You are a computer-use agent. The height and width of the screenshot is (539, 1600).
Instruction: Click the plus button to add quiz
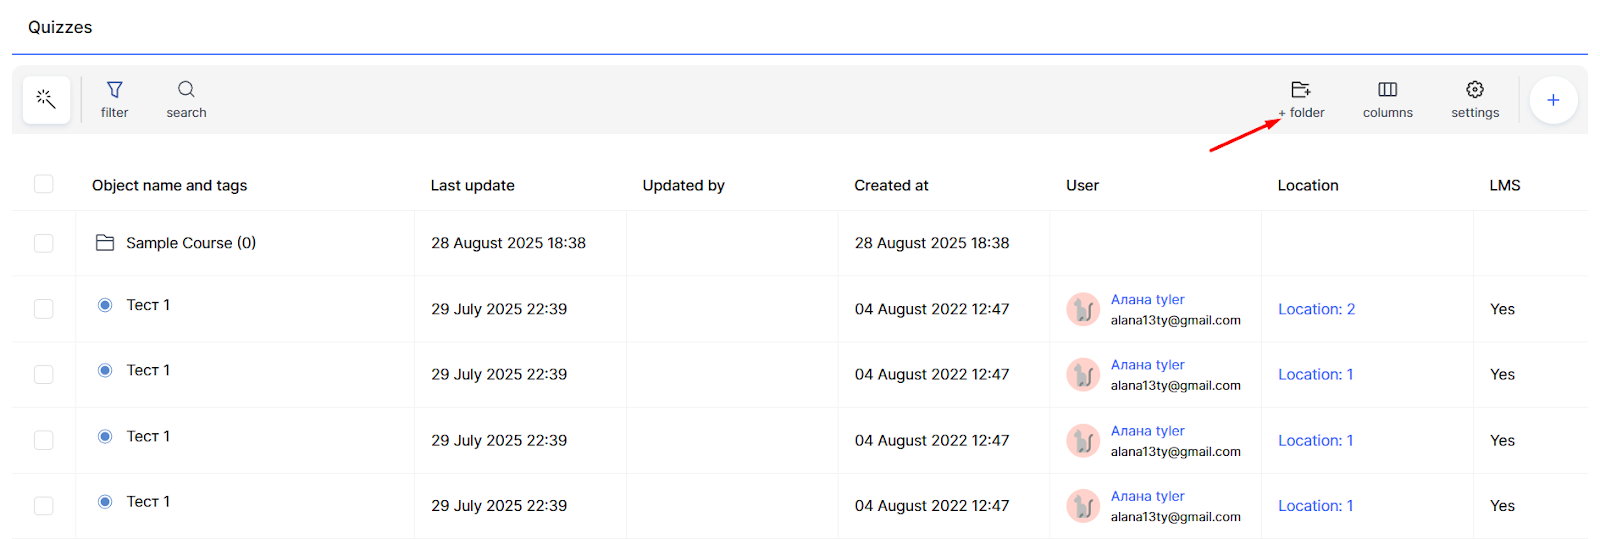(x=1553, y=100)
